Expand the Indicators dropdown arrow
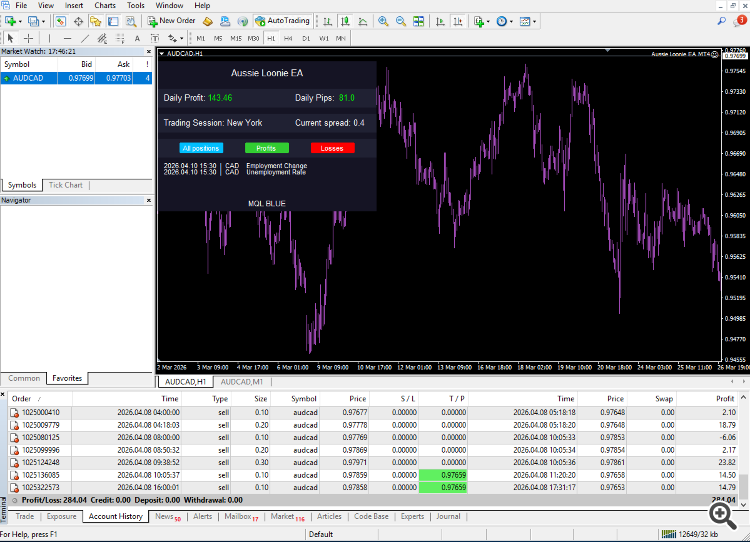Screen dimensions: 750x542 488,22
